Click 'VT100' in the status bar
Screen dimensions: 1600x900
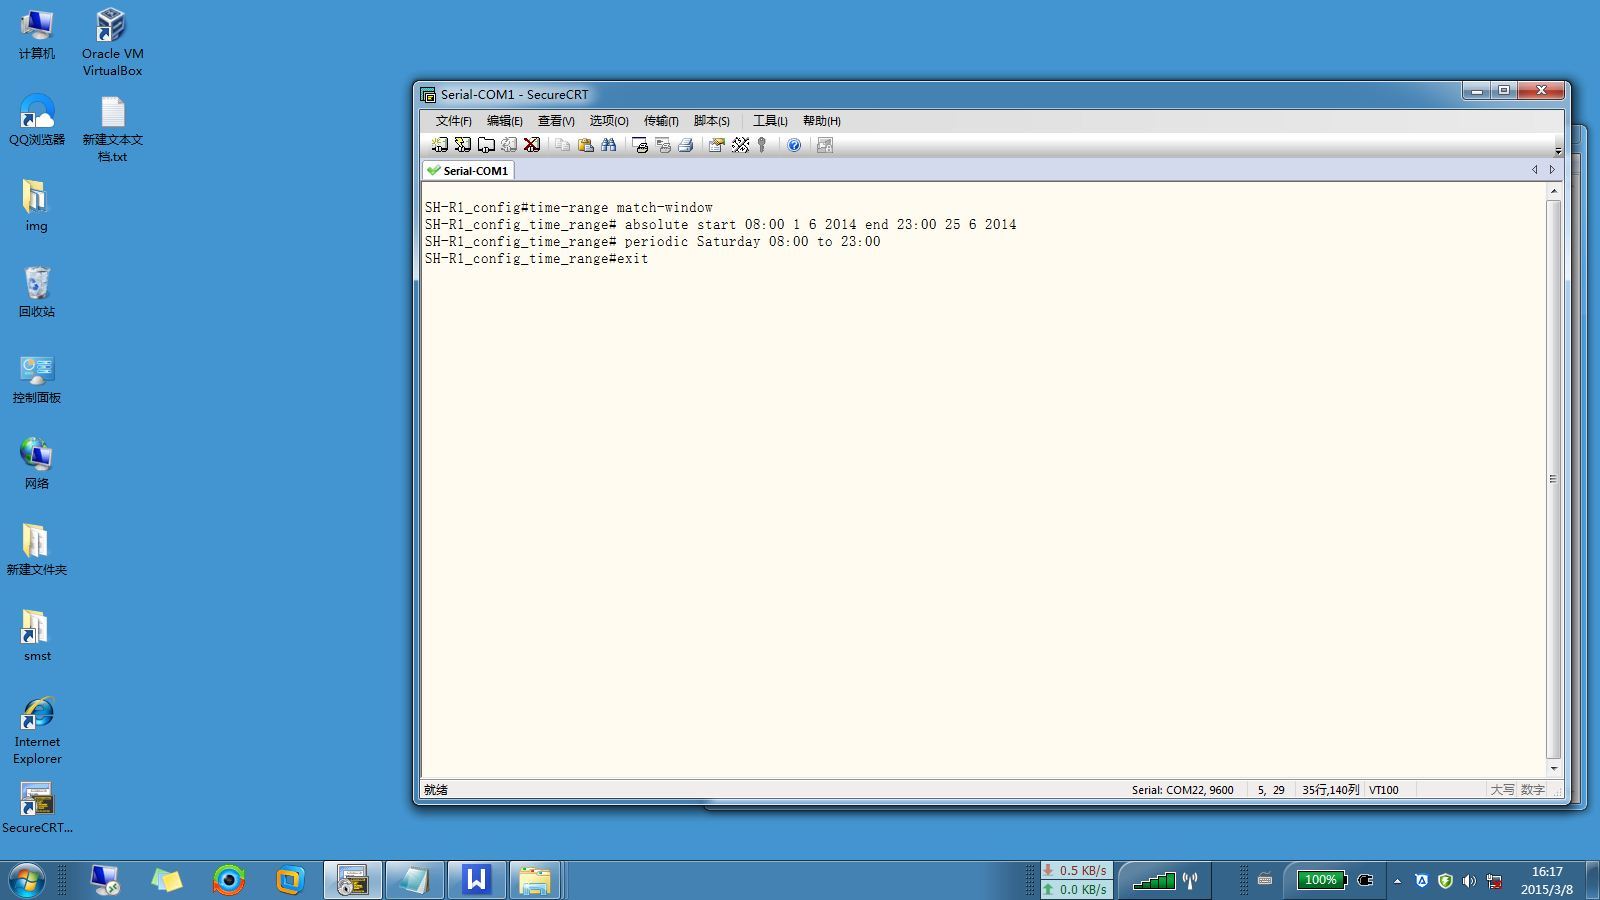coord(1384,790)
